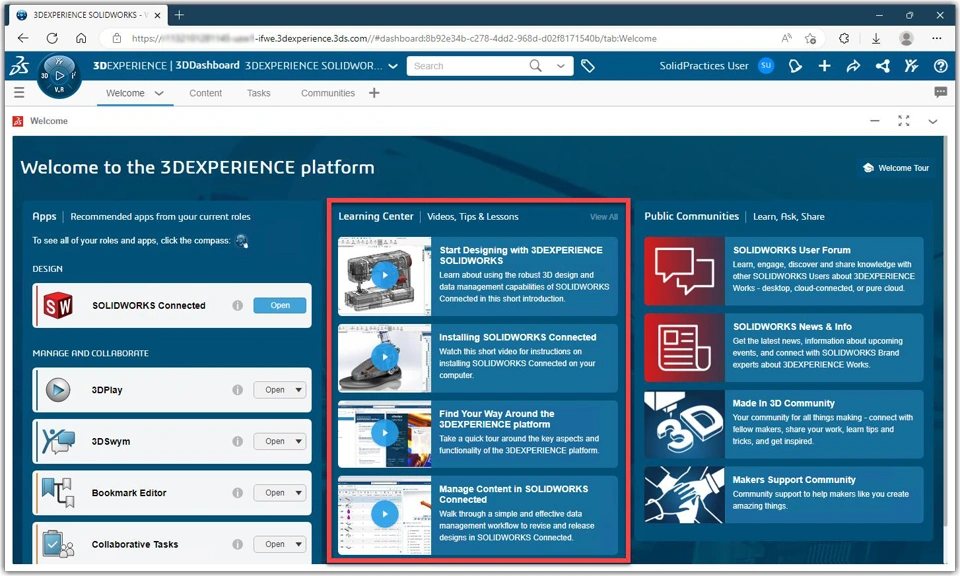This screenshot has width=960, height=576.
Task: Open dropdown arrow for Collaborative Tasks
Action: [x=299, y=544]
